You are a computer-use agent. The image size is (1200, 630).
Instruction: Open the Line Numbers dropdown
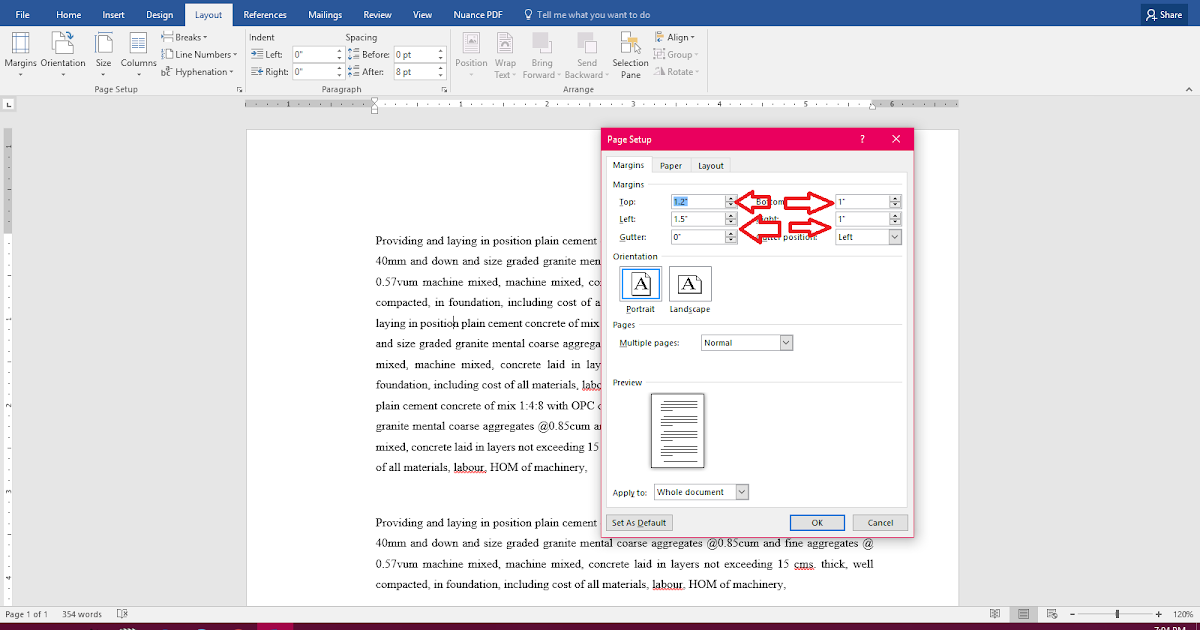199,54
